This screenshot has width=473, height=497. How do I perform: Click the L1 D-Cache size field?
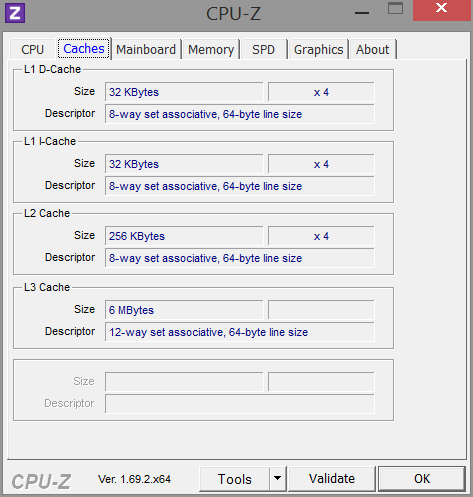click(x=184, y=92)
